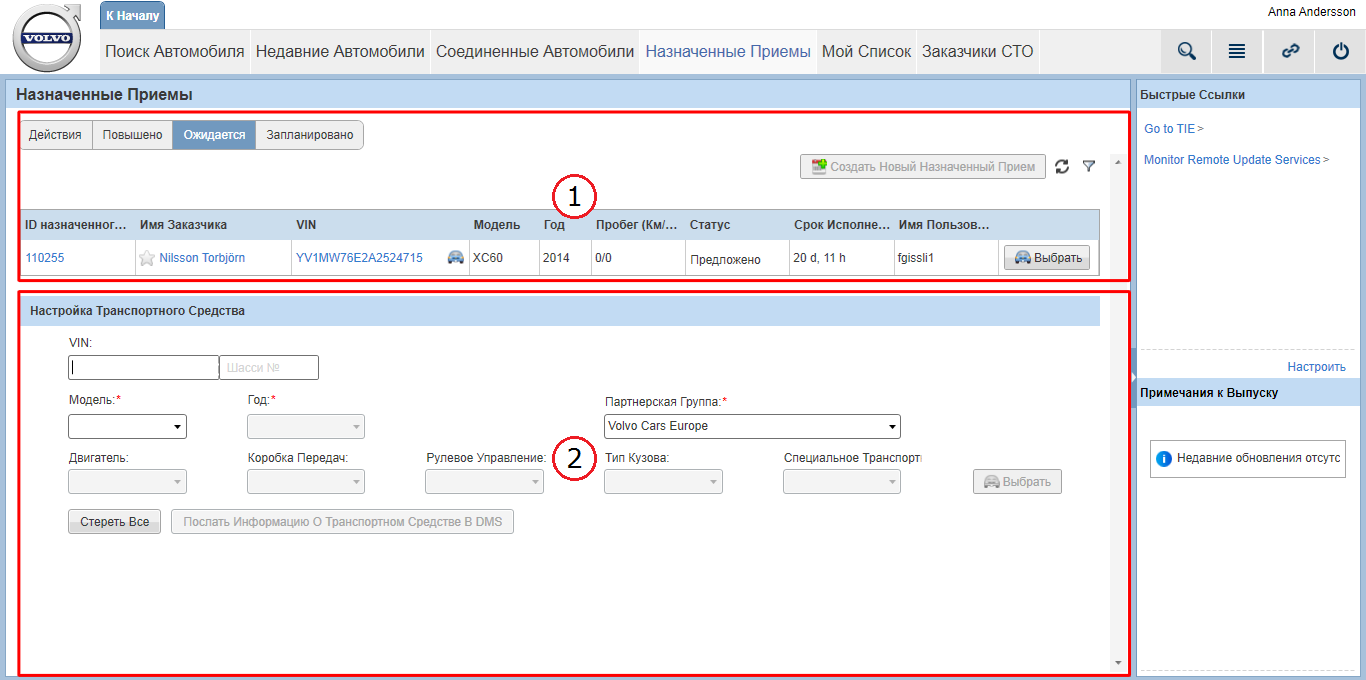Click scrollbar down arrow in main panel
1366x680 pixels.
coord(1117,663)
